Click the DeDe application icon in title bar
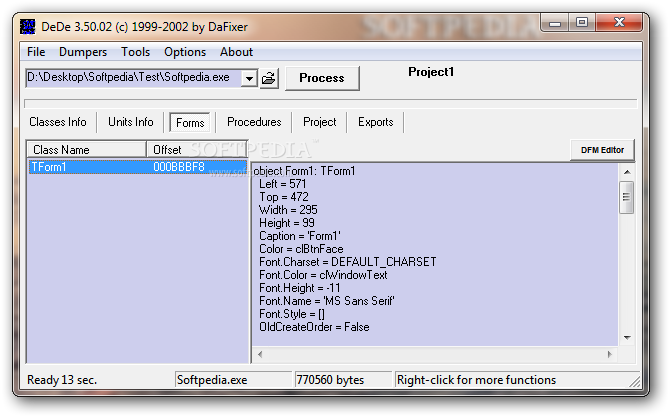 (x=28, y=26)
